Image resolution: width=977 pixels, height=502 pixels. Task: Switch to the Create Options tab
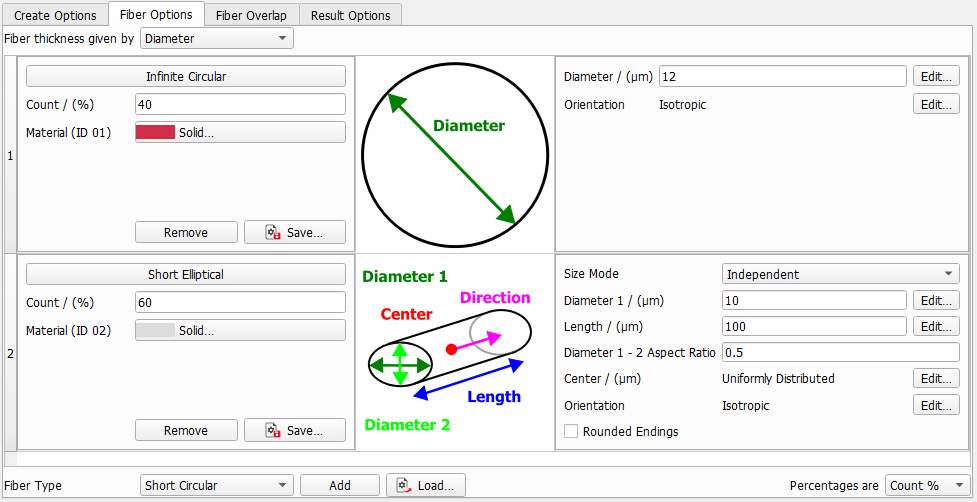click(x=55, y=15)
